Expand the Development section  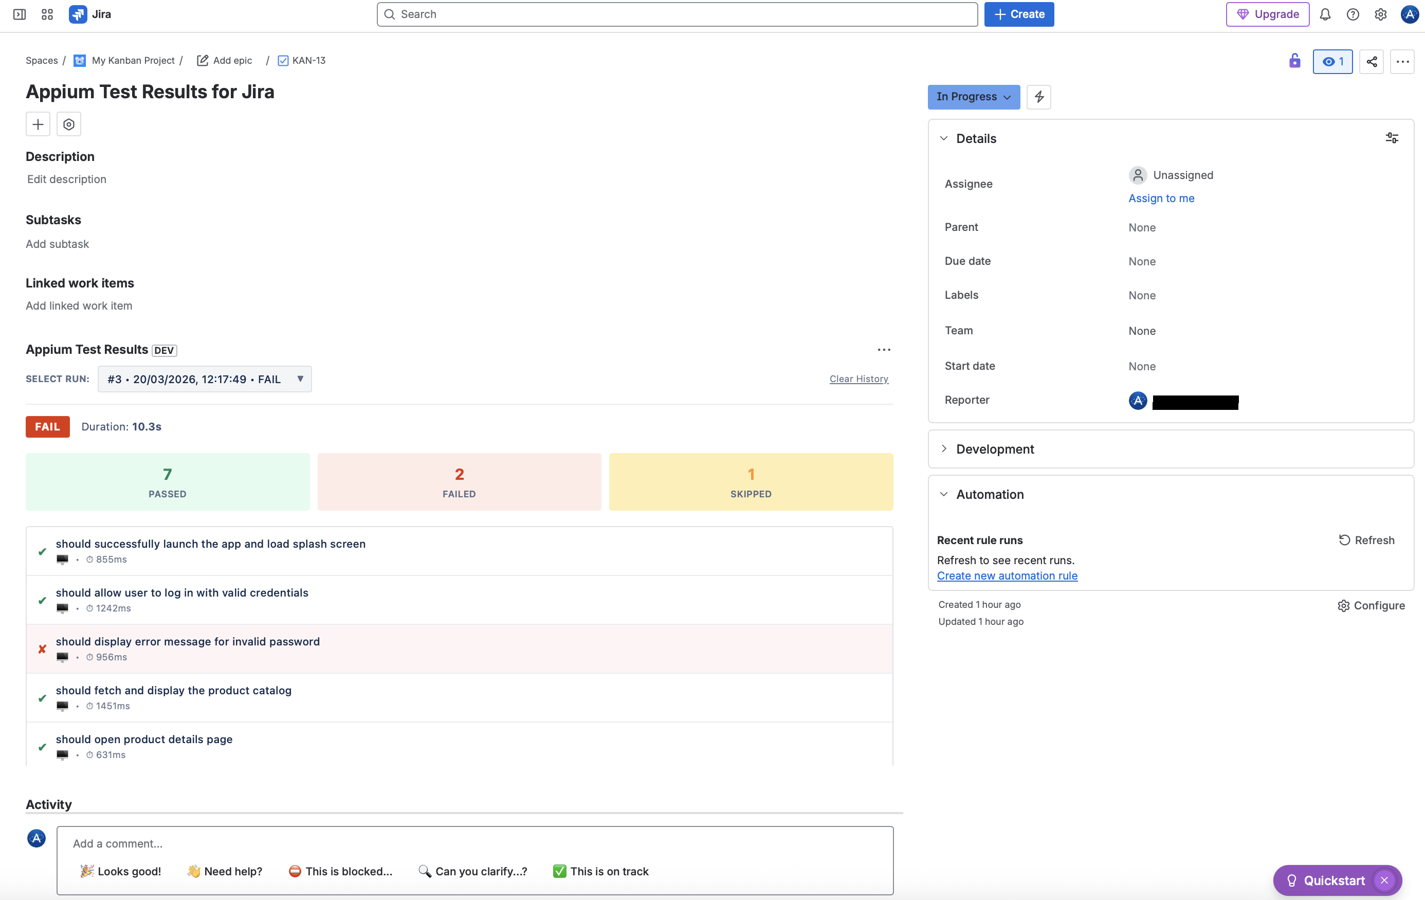click(943, 448)
